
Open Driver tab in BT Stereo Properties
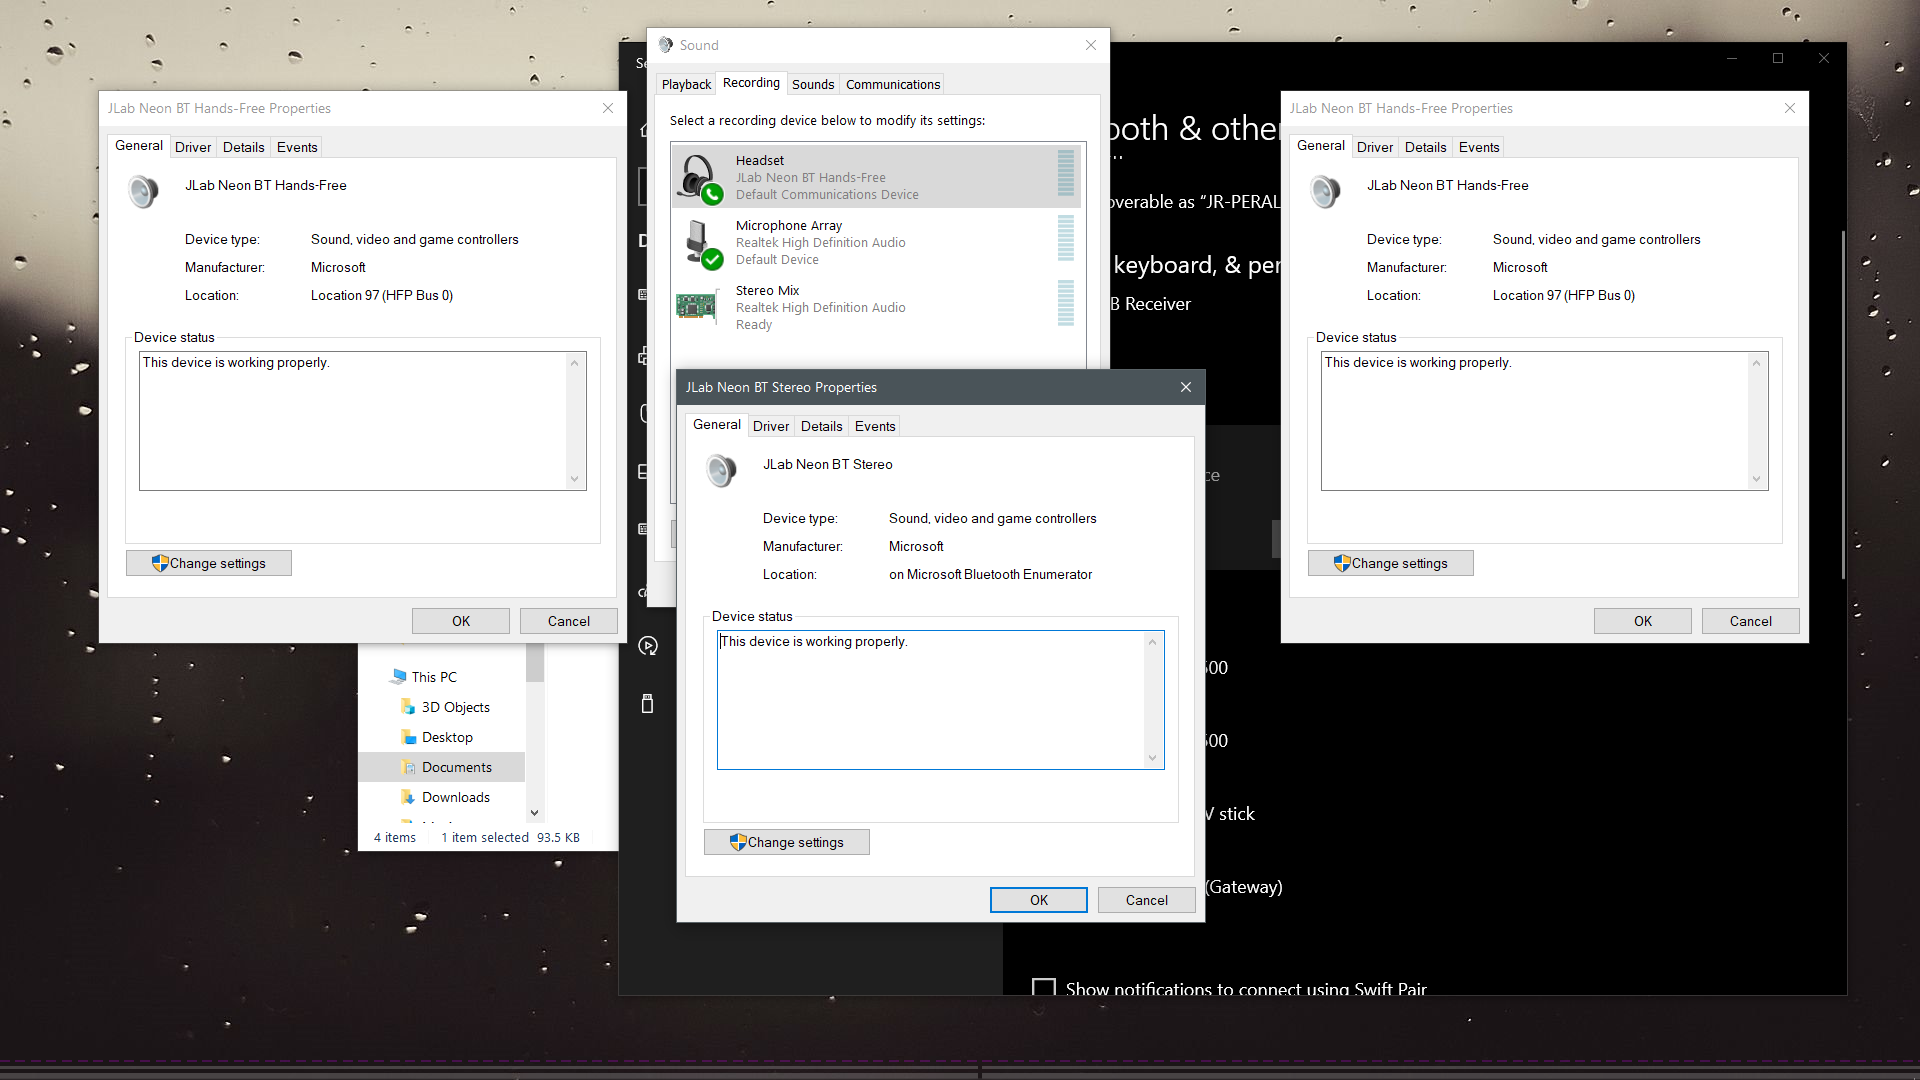click(771, 426)
